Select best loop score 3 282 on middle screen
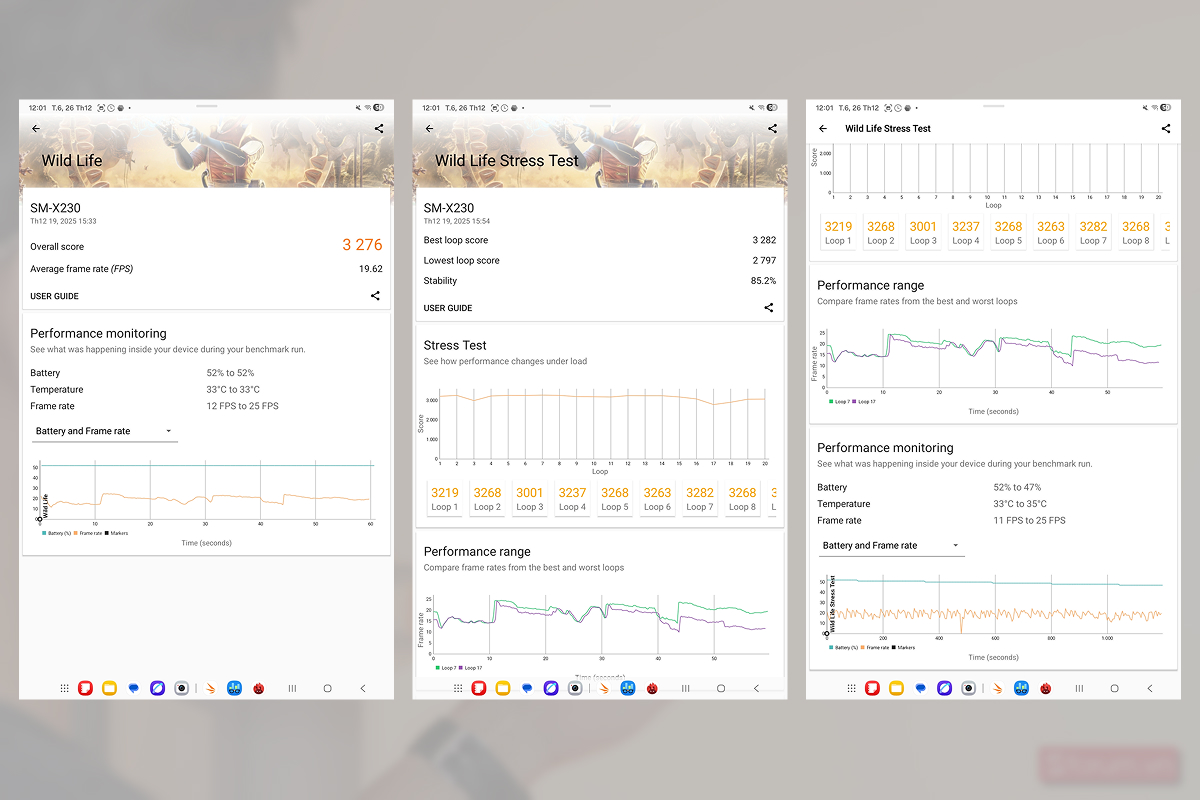The height and width of the screenshot is (800, 1200). 764,240
